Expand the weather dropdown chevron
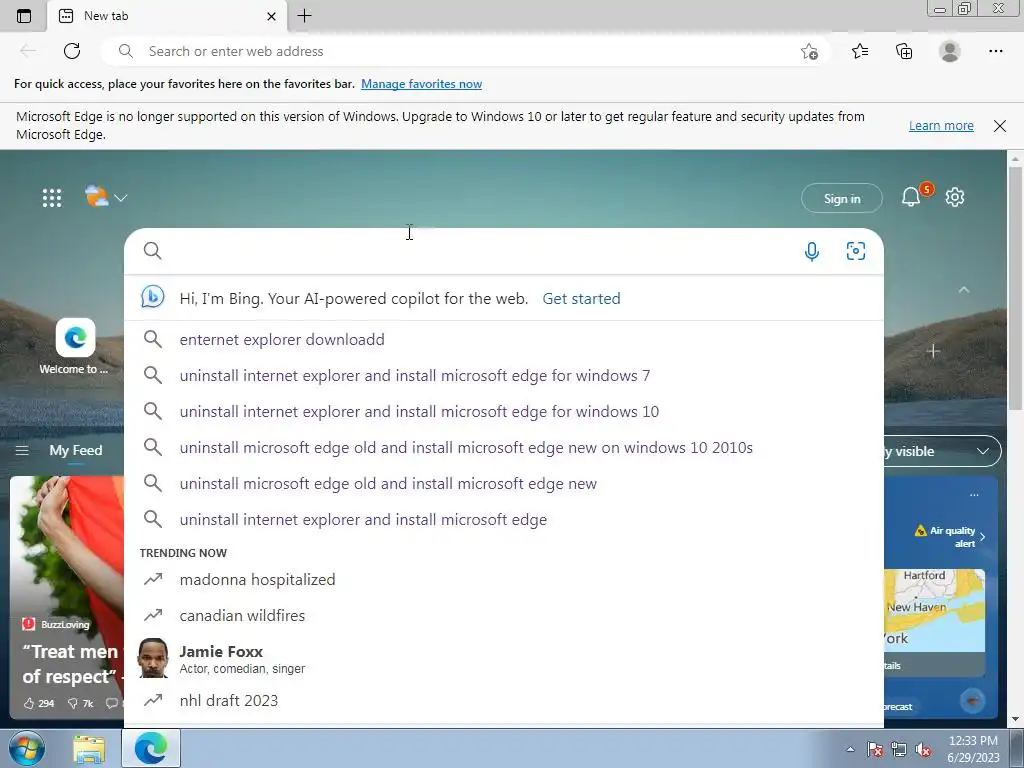 point(121,197)
